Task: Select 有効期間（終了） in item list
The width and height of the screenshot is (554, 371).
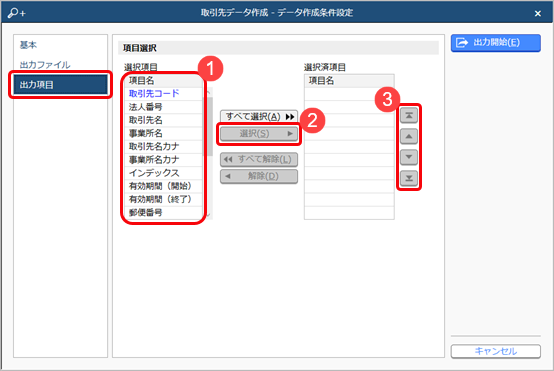Action: pos(163,199)
